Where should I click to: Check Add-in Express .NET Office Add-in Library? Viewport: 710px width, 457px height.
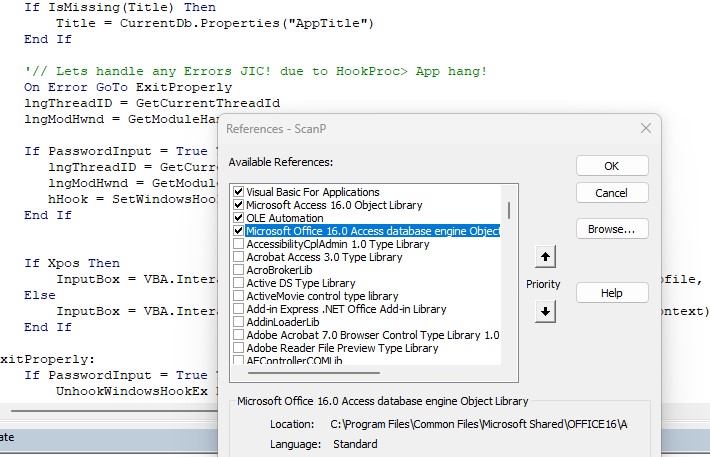[x=239, y=309]
